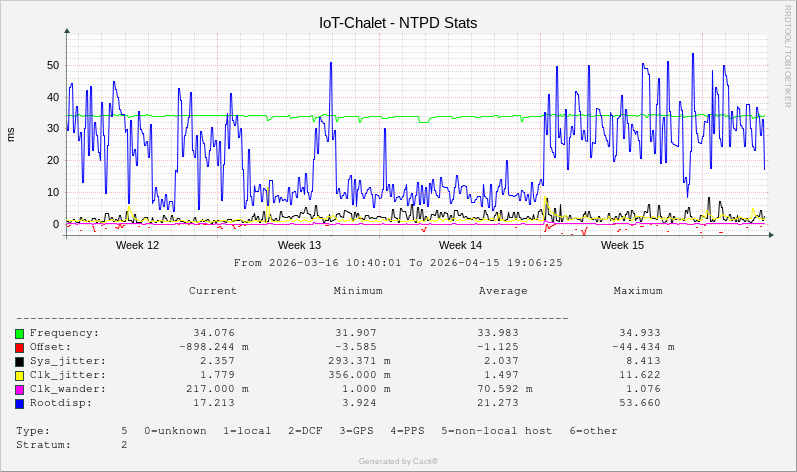Image resolution: width=797 pixels, height=472 pixels.
Task: Click the red Offset legend swatch
Action: pyautogui.click(x=19, y=347)
